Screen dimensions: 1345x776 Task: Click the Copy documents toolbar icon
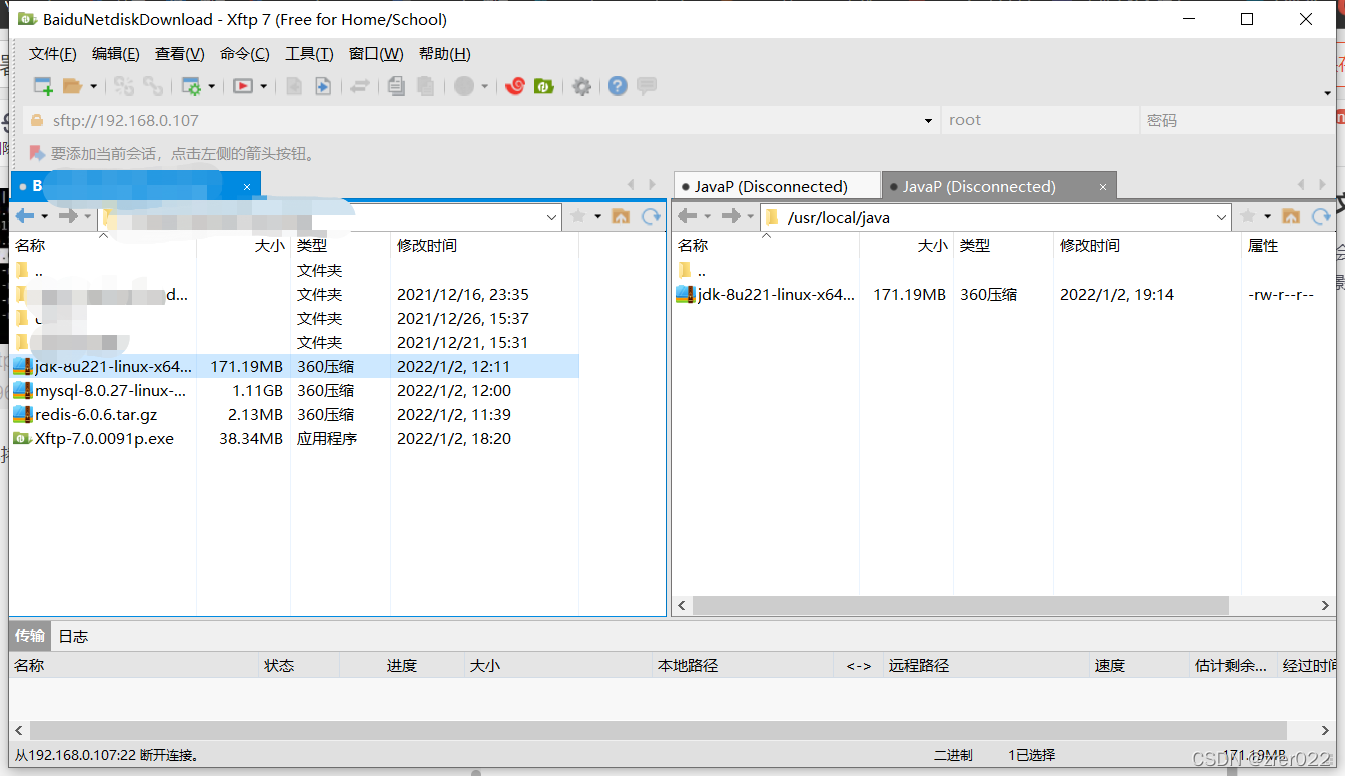pos(396,86)
